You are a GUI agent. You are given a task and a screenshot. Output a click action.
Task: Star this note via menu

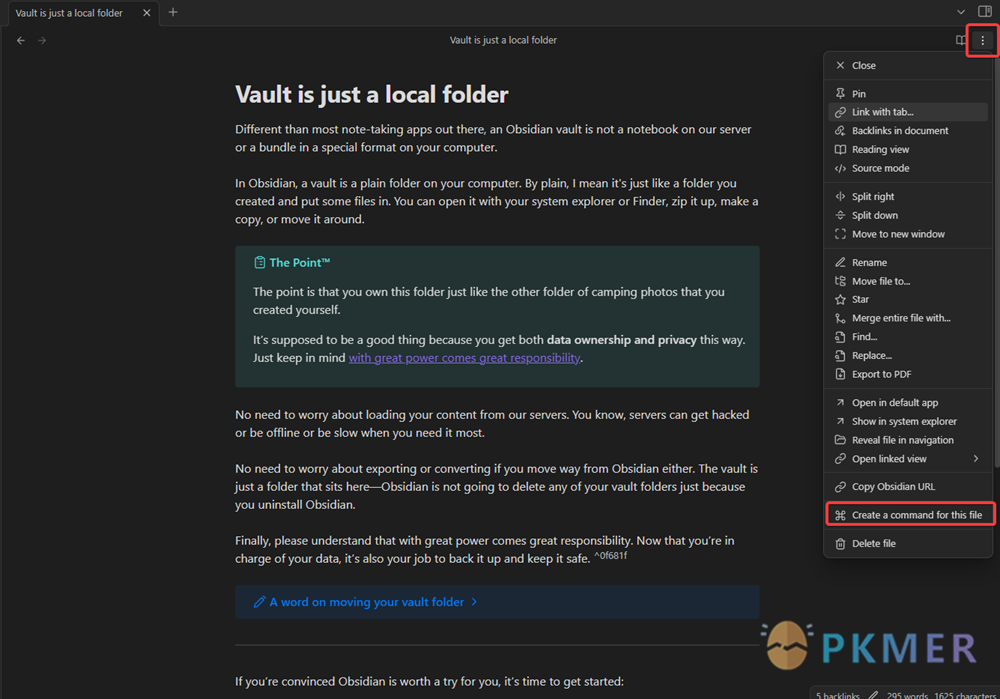pyautogui.click(x=908, y=300)
